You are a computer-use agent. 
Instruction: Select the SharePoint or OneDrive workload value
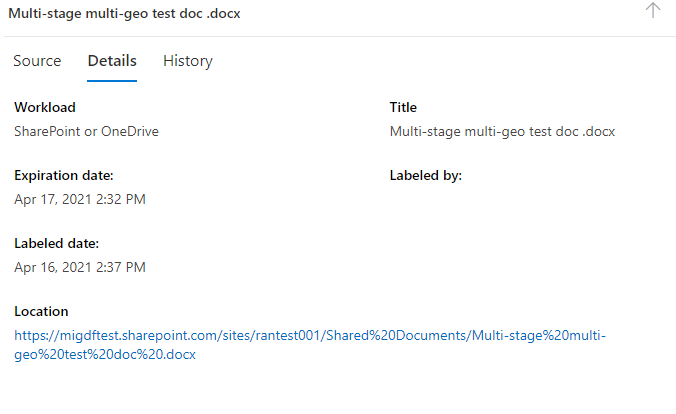(86, 131)
